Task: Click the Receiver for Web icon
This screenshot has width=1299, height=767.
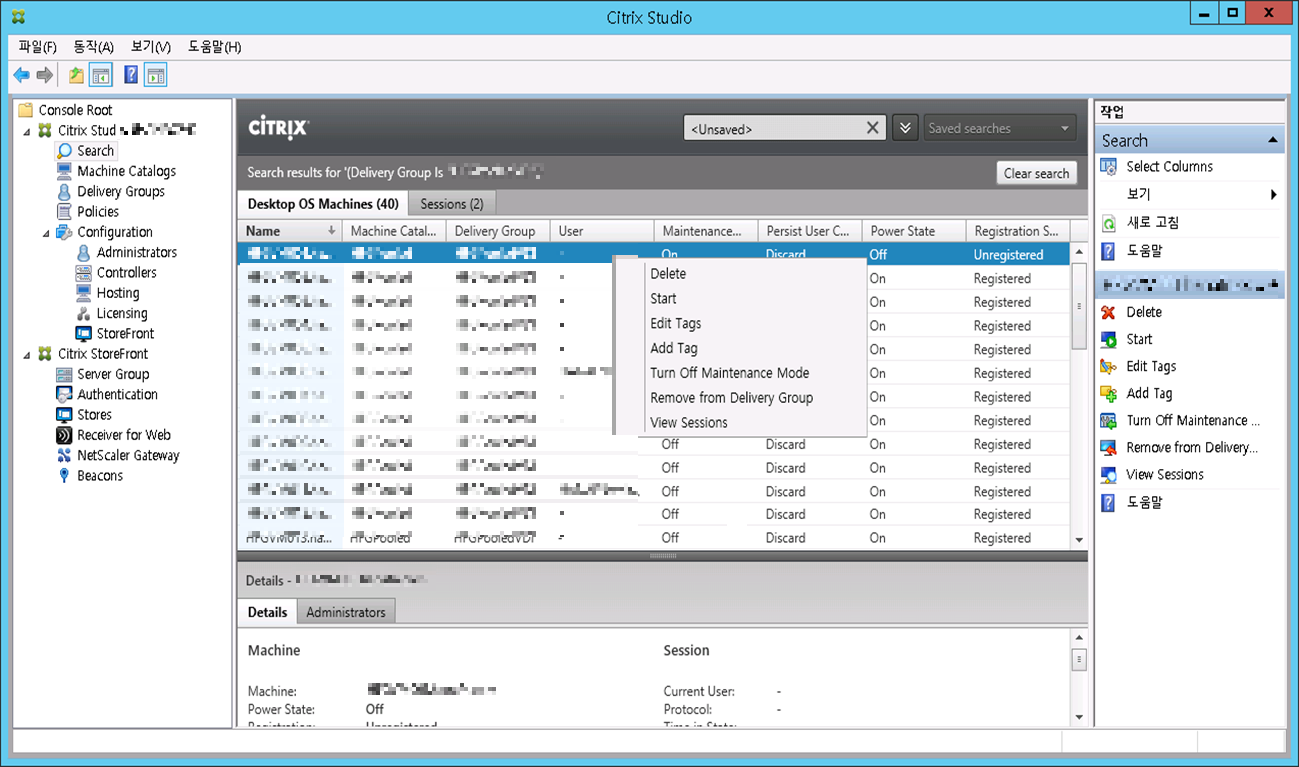Action: (x=65, y=435)
